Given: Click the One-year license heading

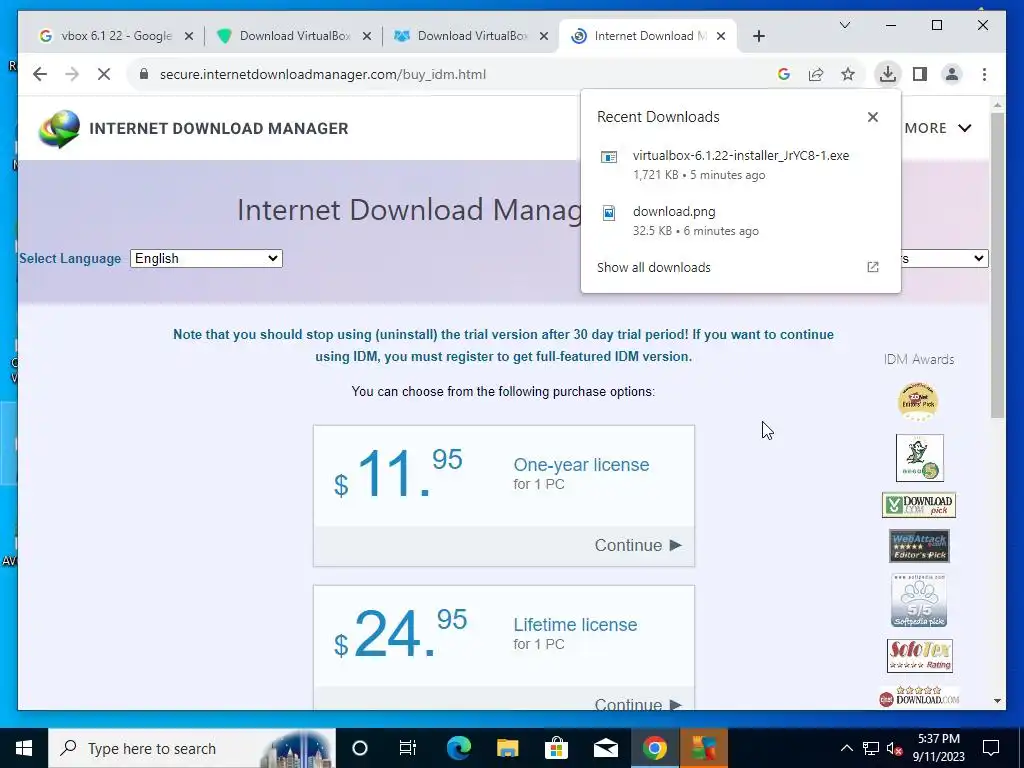Looking at the screenshot, I should (581, 464).
